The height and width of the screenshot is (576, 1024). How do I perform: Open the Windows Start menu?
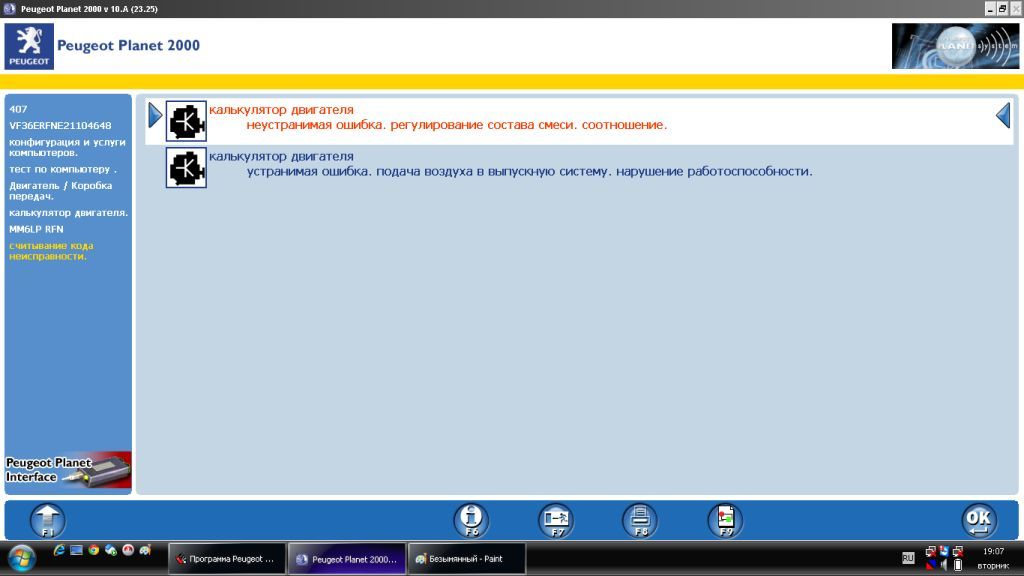22,558
